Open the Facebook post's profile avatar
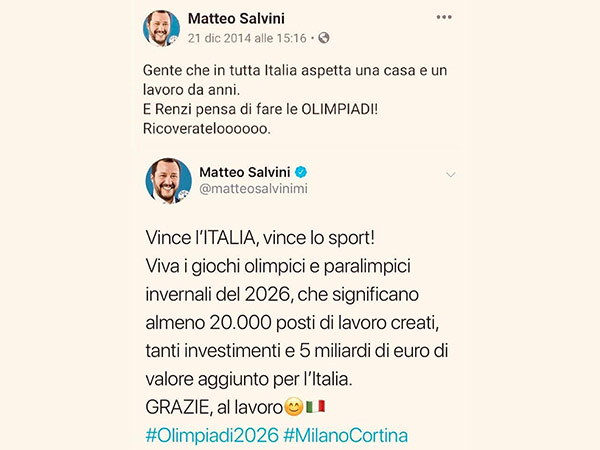The image size is (600, 450). (x=161, y=28)
